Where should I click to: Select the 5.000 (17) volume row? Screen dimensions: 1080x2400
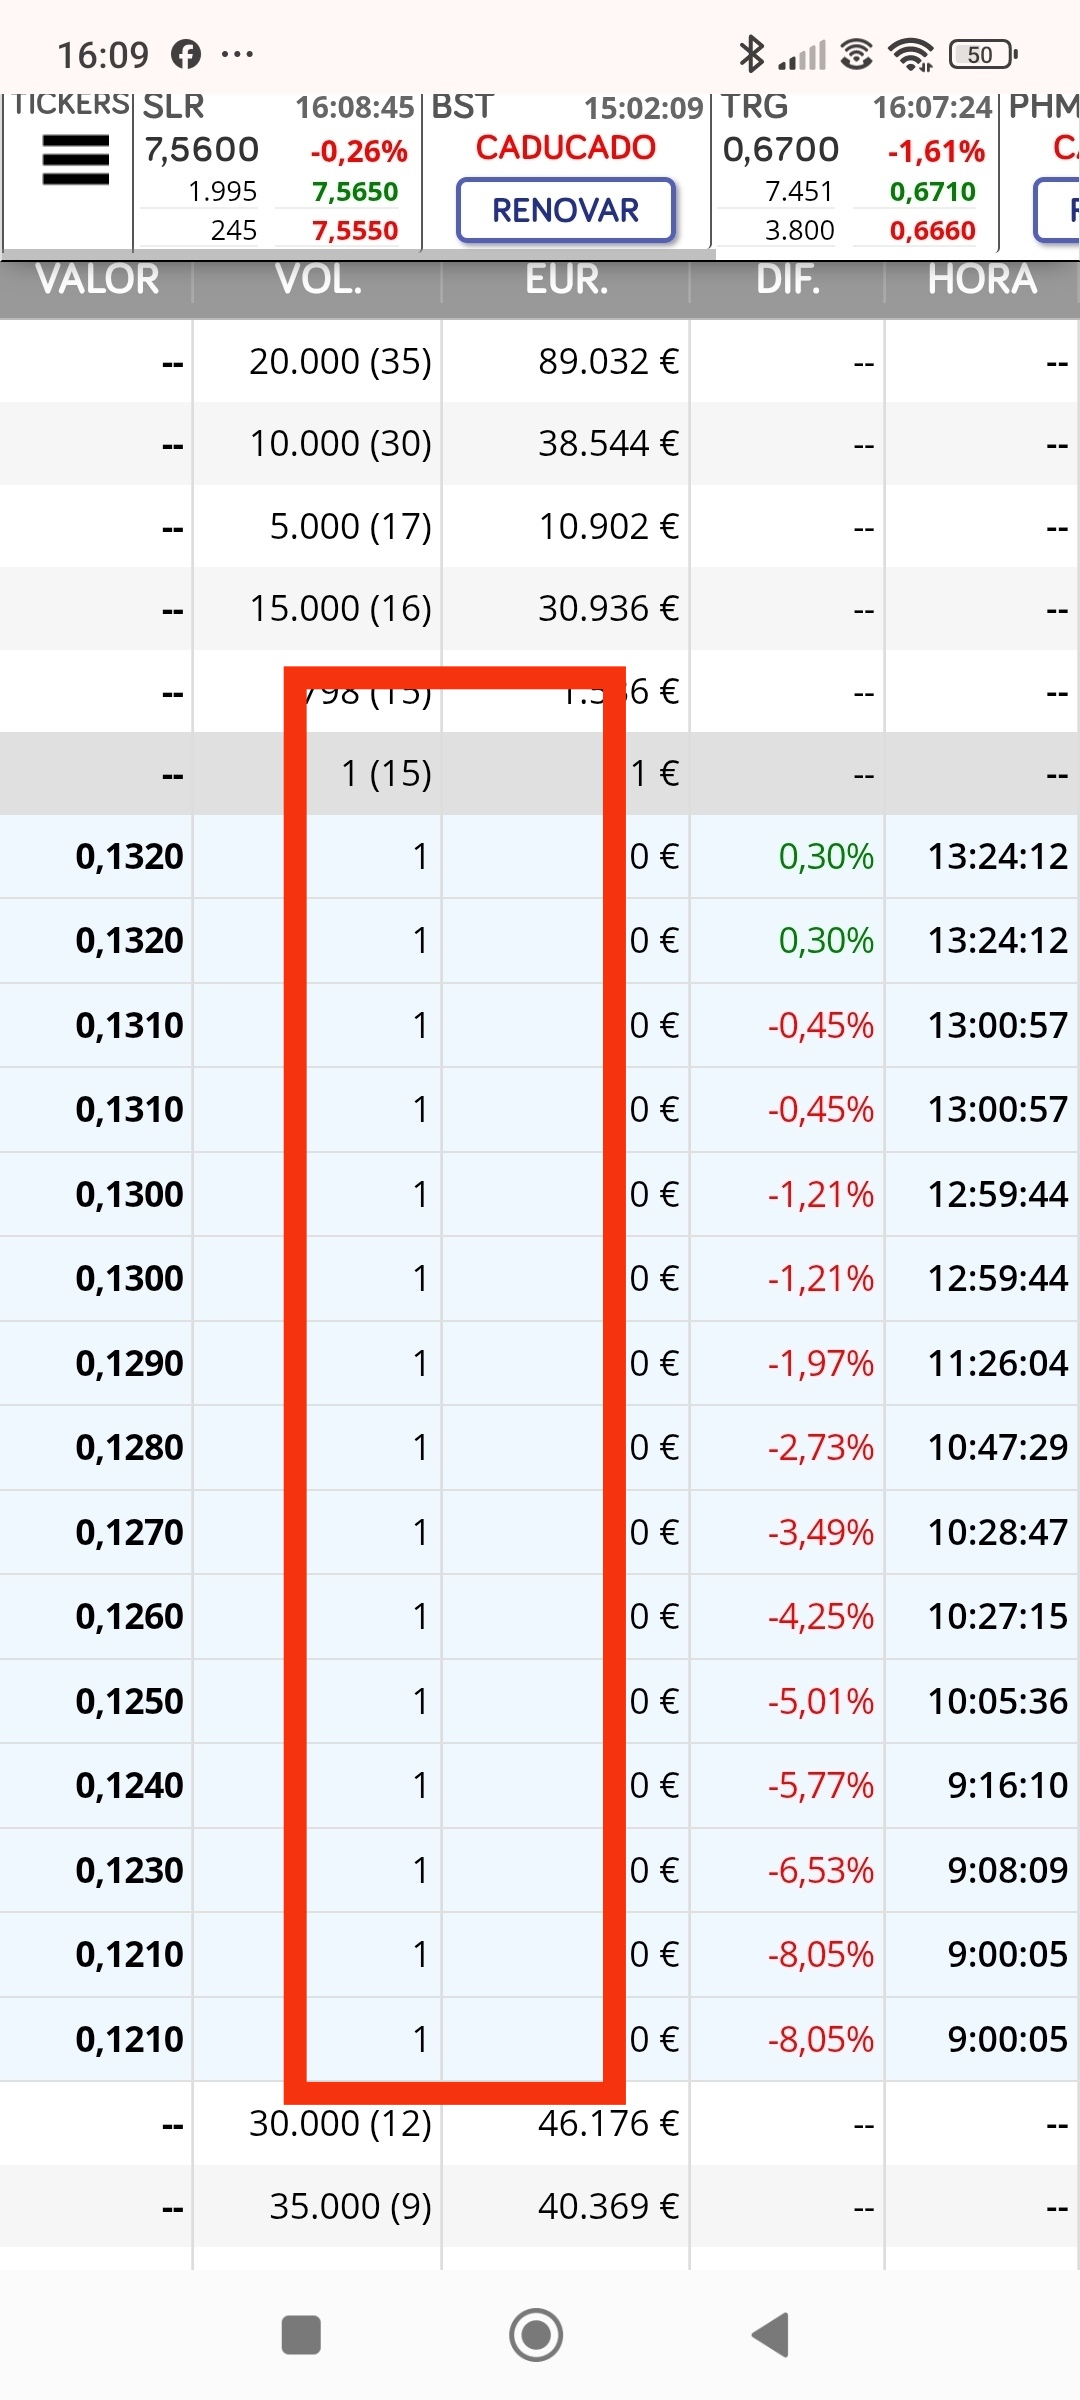540,526
